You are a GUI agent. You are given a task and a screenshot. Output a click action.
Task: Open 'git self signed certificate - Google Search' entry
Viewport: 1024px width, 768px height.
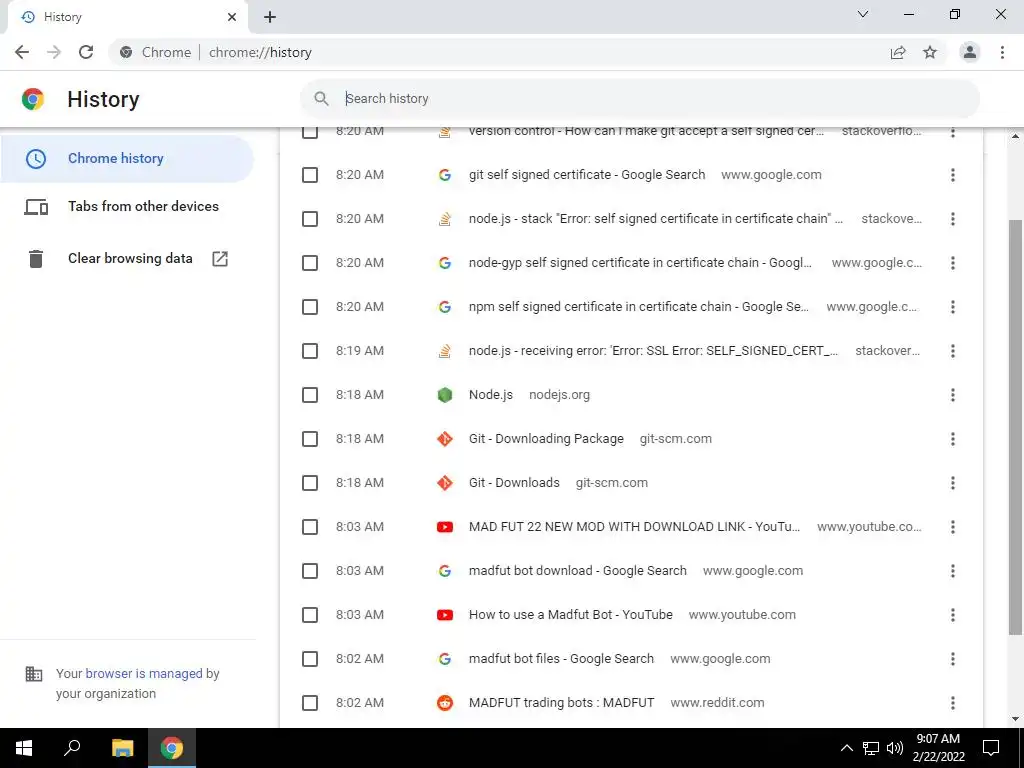click(587, 175)
